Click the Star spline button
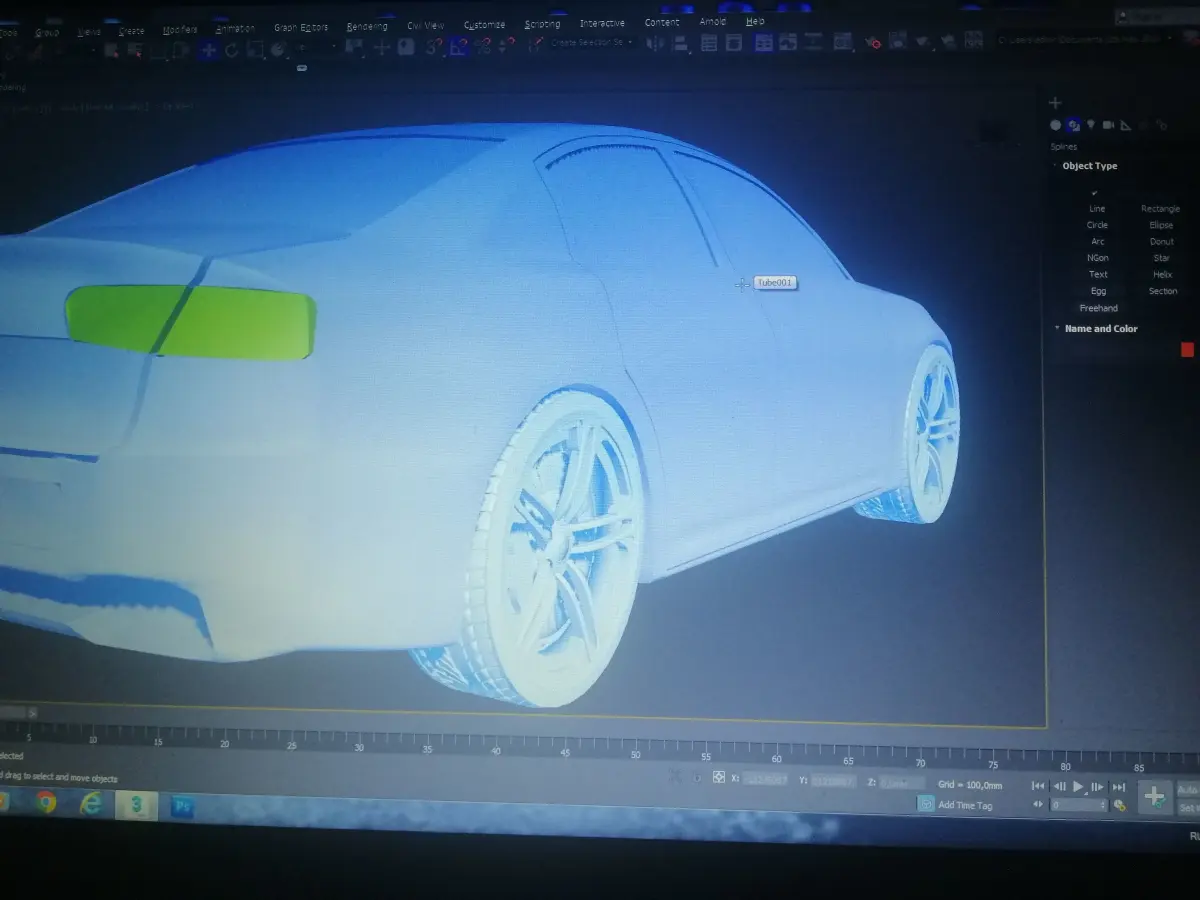The height and width of the screenshot is (900, 1200). pos(1161,258)
